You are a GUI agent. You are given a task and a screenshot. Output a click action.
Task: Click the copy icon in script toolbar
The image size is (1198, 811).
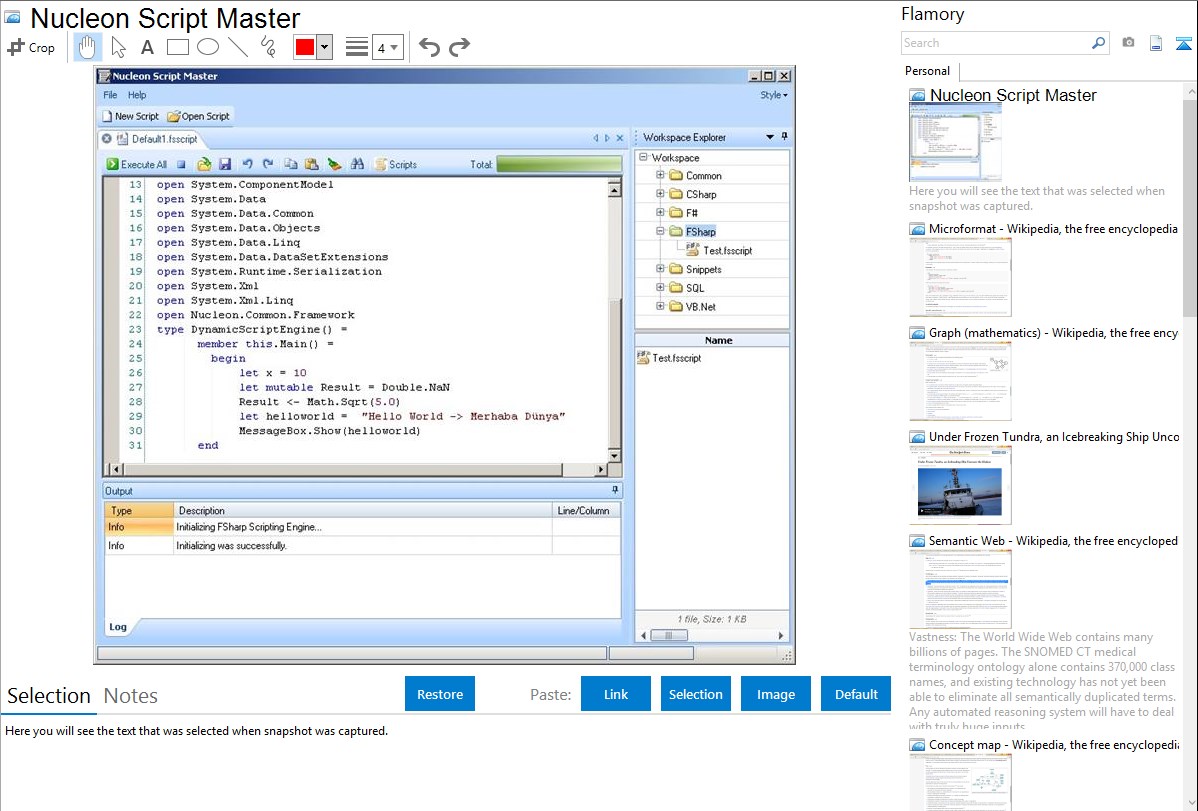[x=290, y=164]
